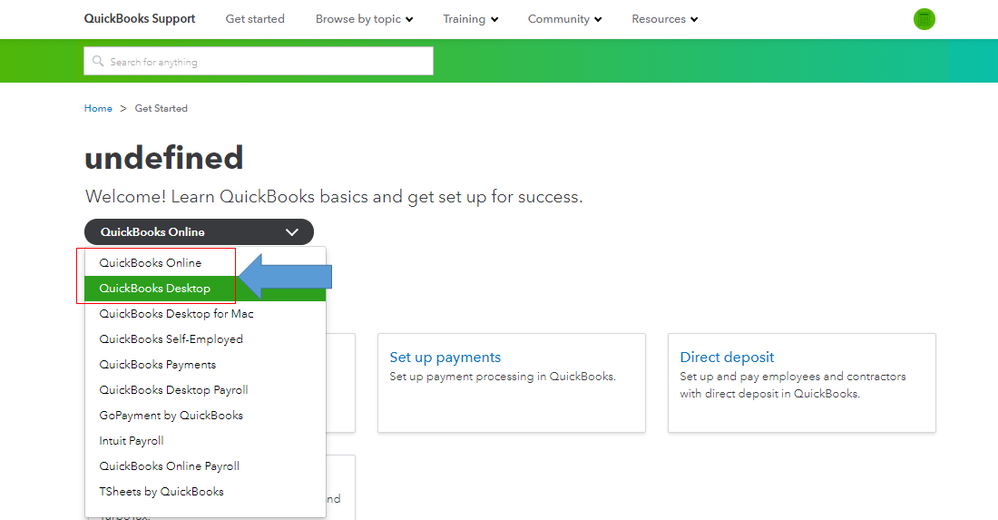Viewport: 998px width, 520px height.
Task: Choose QuickBooks Desktop Payroll option
Action: (x=205, y=390)
